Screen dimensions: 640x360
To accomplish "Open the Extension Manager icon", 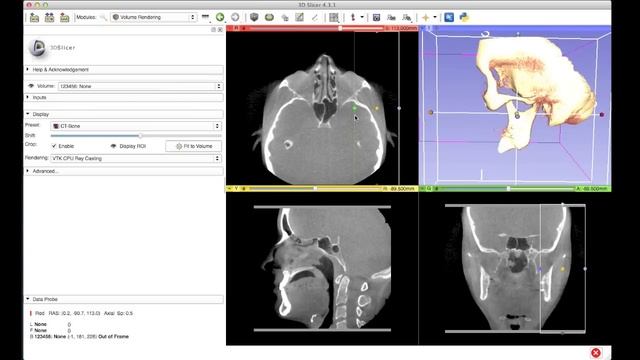I will (x=449, y=17).
